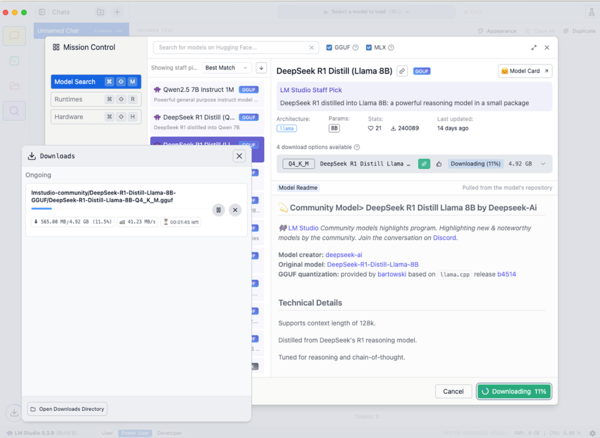Click the LM Studio Staff Pick label
Image resolution: width=600 pixels, height=438 pixels.
pyautogui.click(x=311, y=90)
